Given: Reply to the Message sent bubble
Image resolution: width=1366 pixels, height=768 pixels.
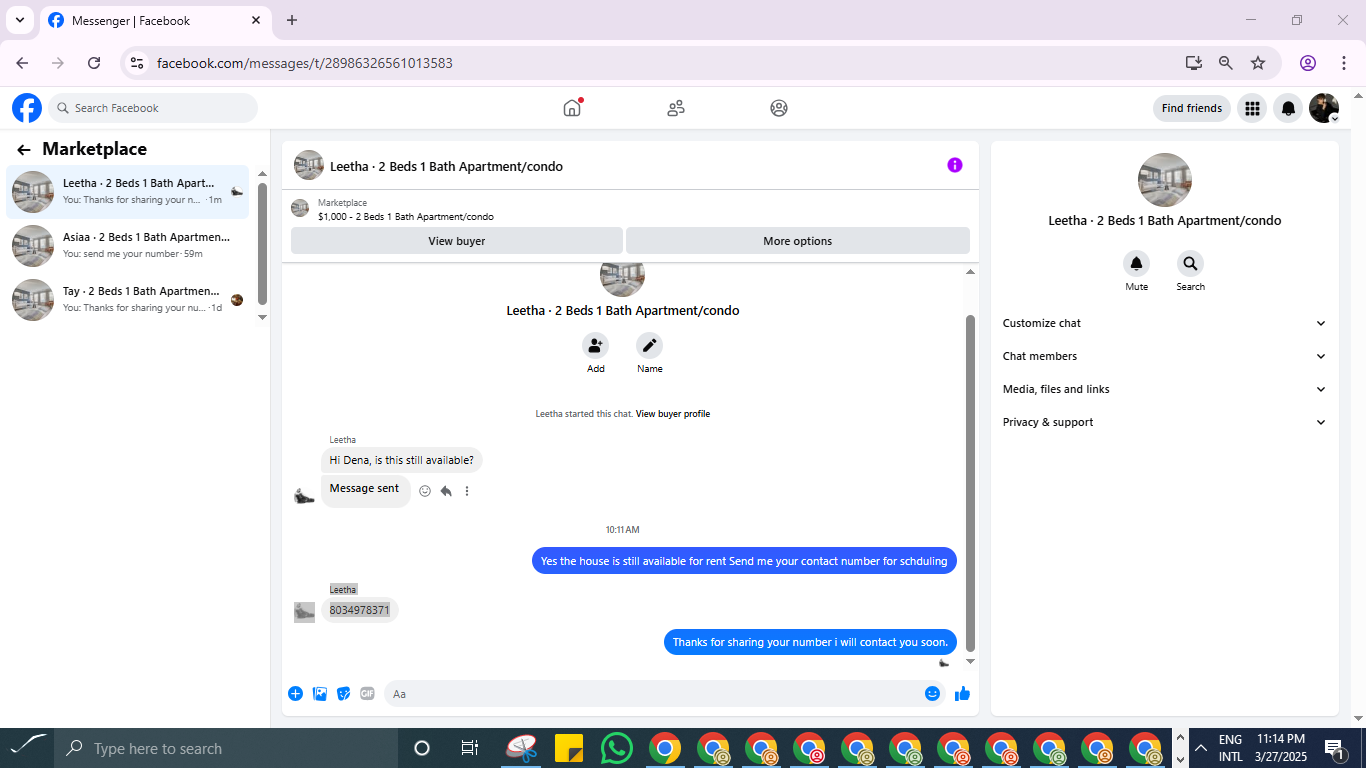Looking at the screenshot, I should coord(446,491).
